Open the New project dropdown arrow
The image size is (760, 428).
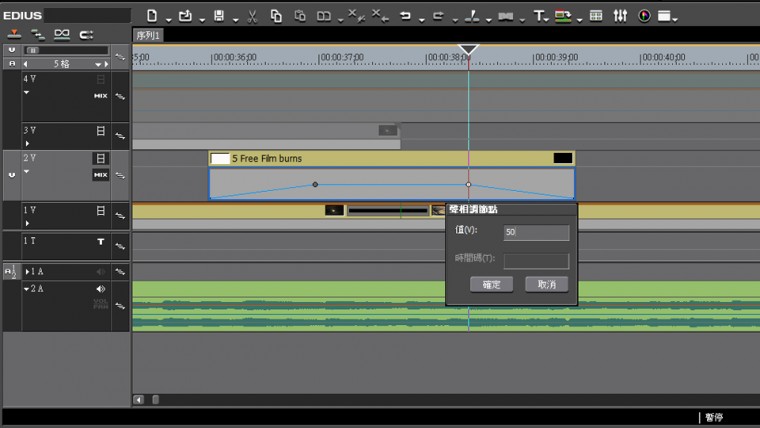point(167,18)
